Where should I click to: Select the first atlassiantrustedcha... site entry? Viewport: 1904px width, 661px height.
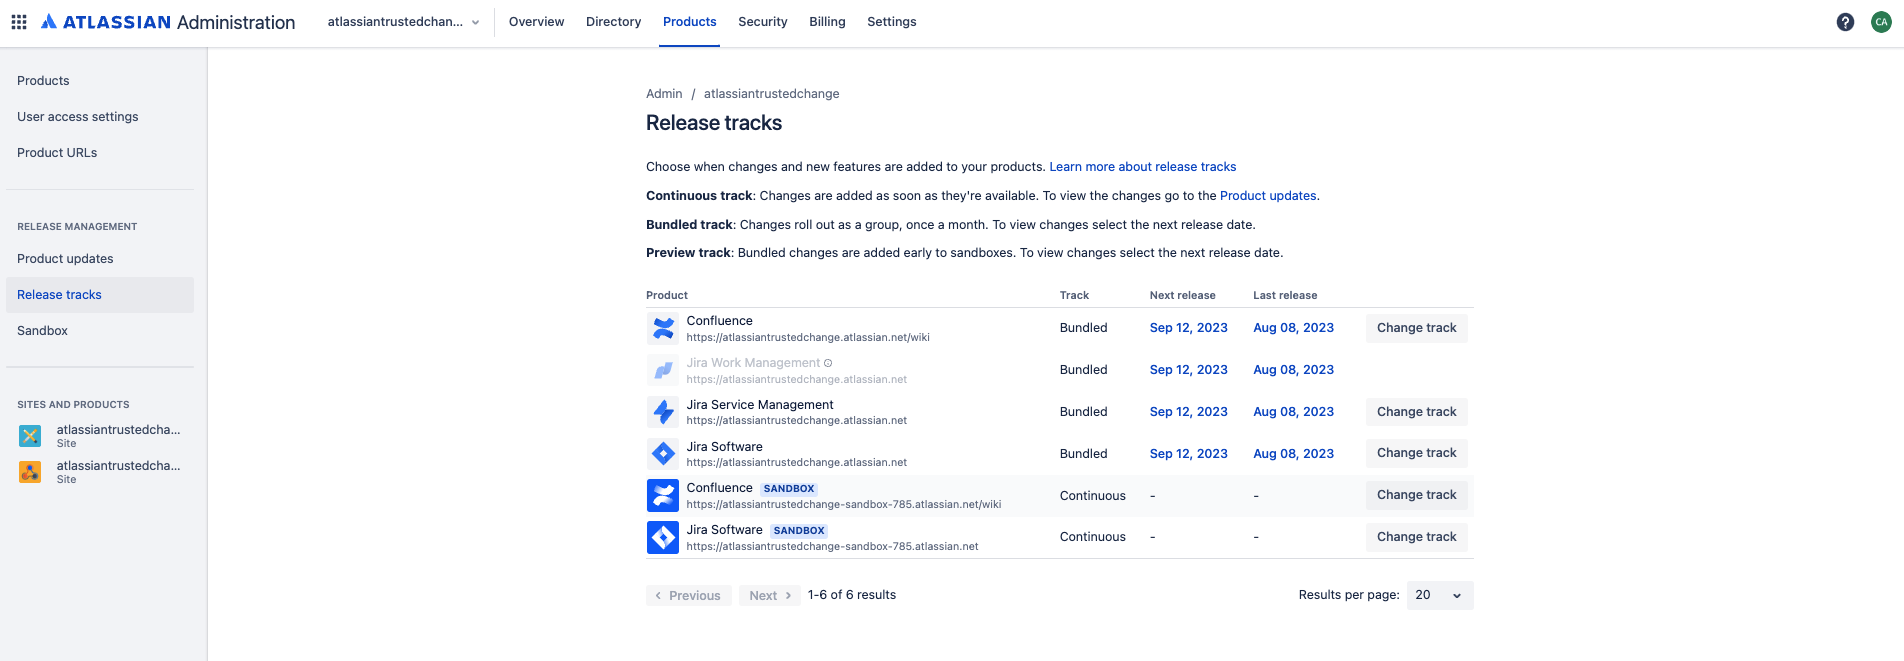(x=100, y=436)
